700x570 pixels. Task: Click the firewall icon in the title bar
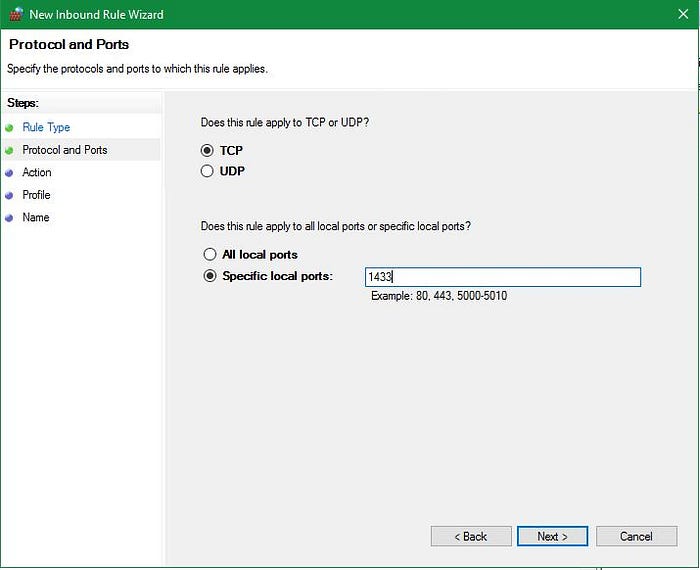[x=16, y=14]
